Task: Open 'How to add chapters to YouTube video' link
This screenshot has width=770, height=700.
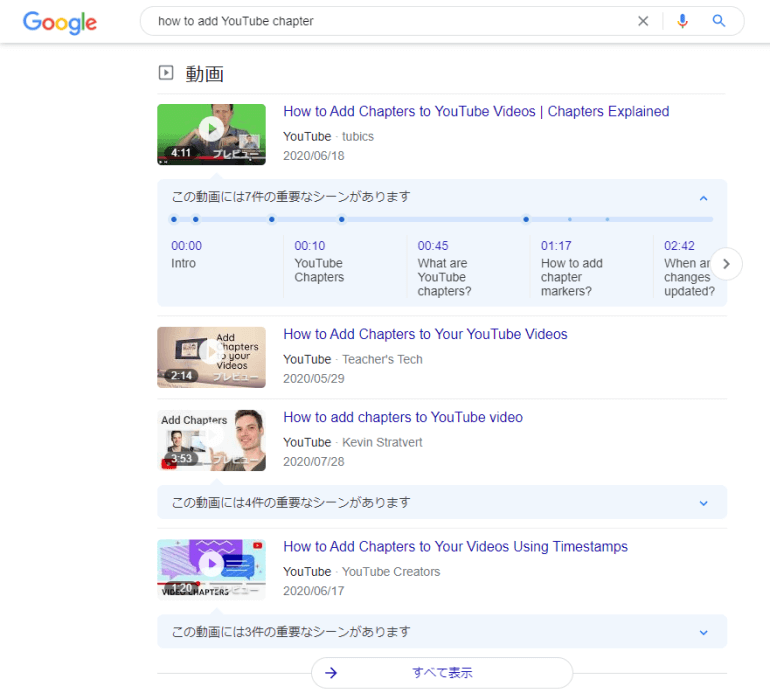Action: coord(403,418)
